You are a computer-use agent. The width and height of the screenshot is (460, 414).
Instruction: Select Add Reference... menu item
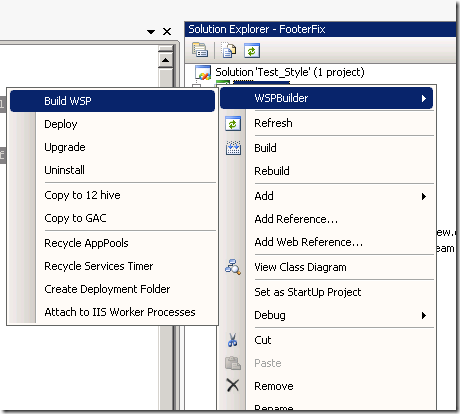(326, 219)
